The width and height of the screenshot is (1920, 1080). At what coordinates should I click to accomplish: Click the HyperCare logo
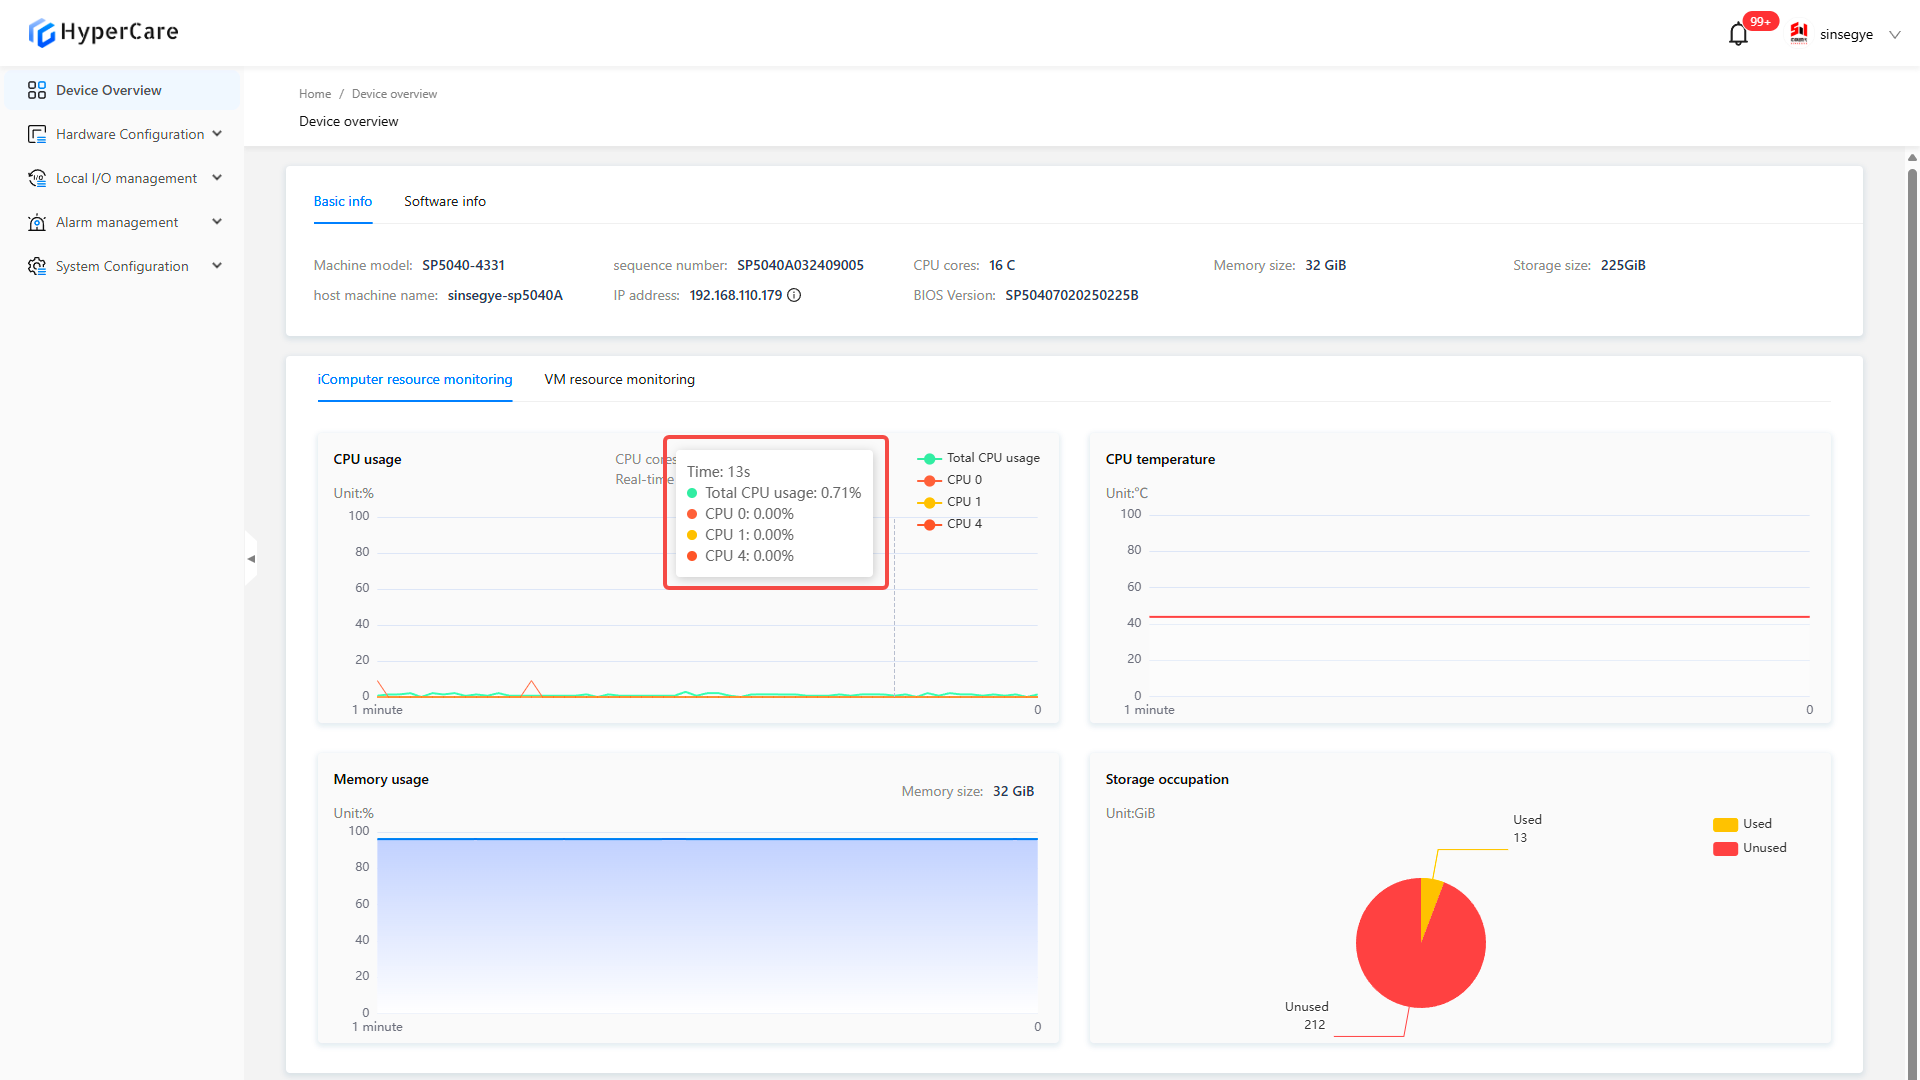(103, 32)
